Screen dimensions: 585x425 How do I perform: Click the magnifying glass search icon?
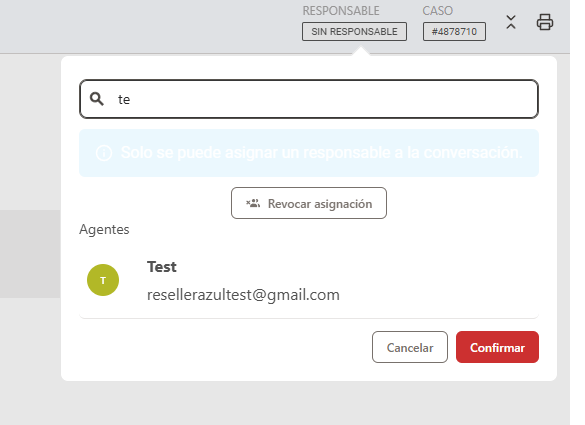pos(97,99)
